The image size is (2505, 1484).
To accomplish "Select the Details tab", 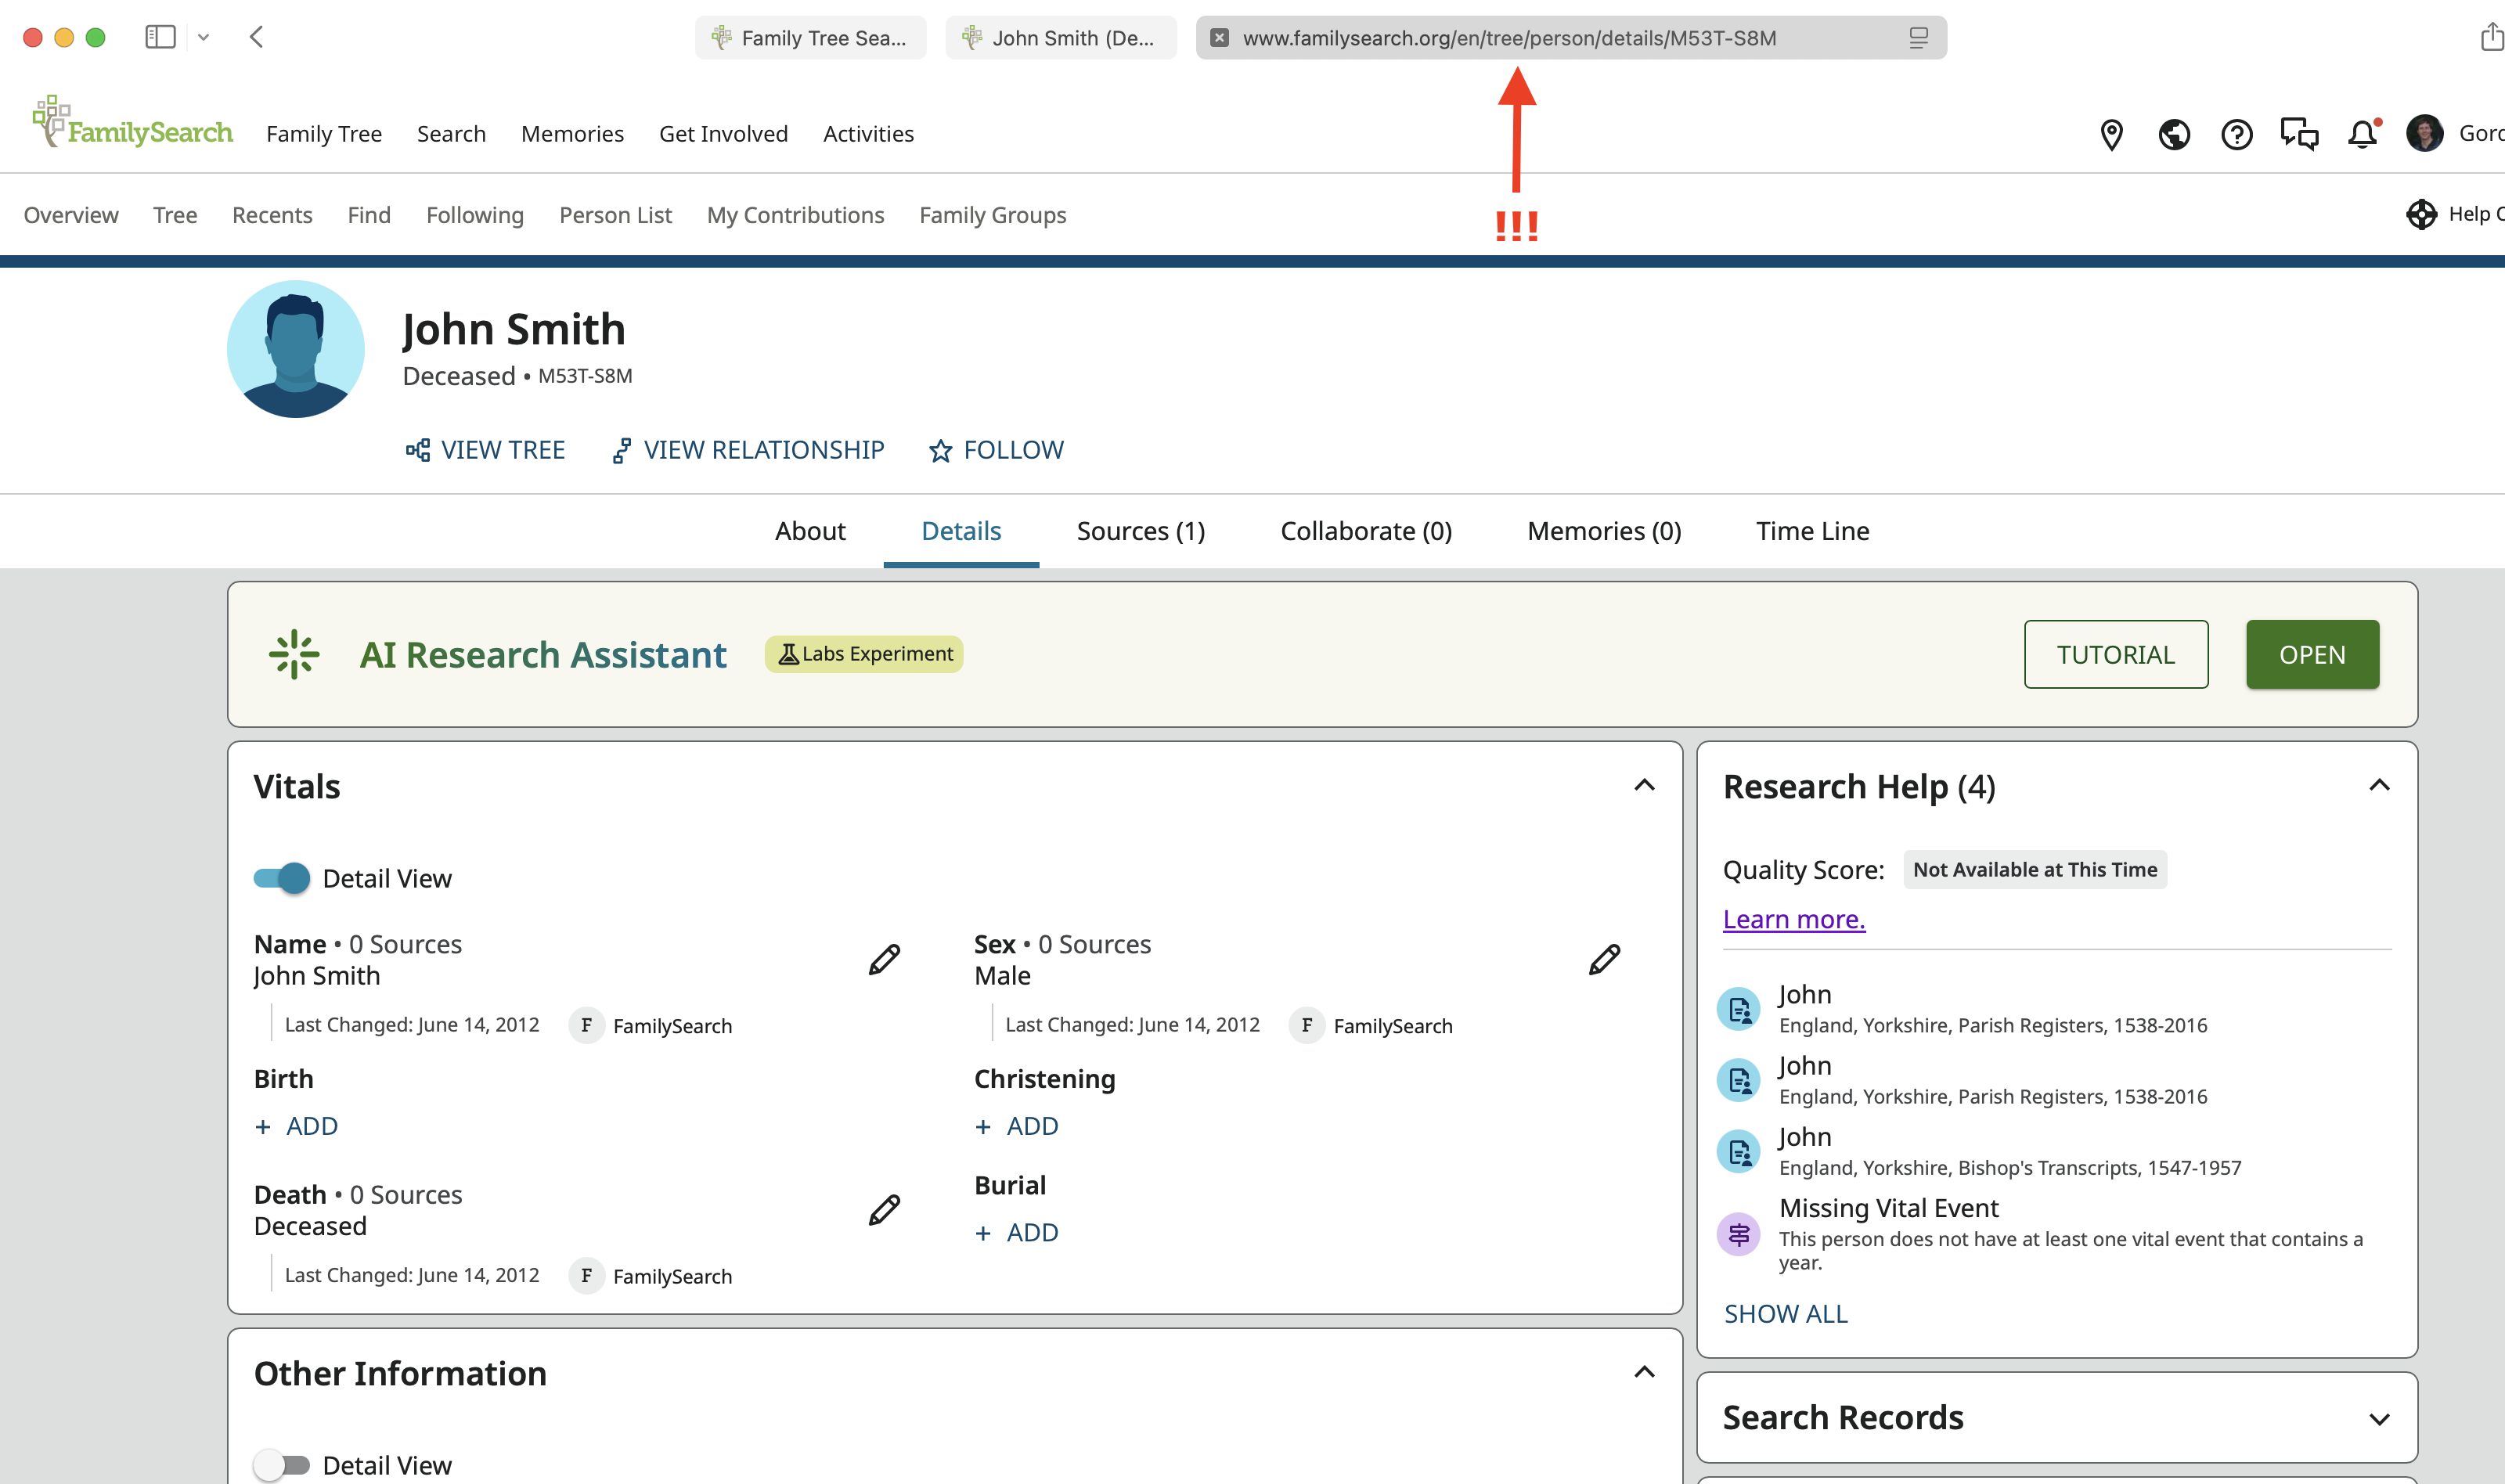I will 961,531.
